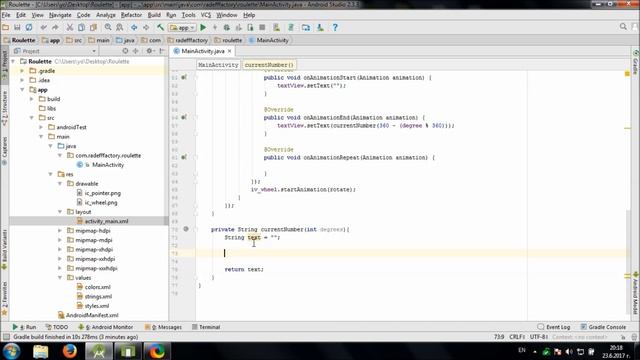The height and width of the screenshot is (360, 640).
Task: Click the Stop square toolbar icon
Action: click(x=262, y=27)
